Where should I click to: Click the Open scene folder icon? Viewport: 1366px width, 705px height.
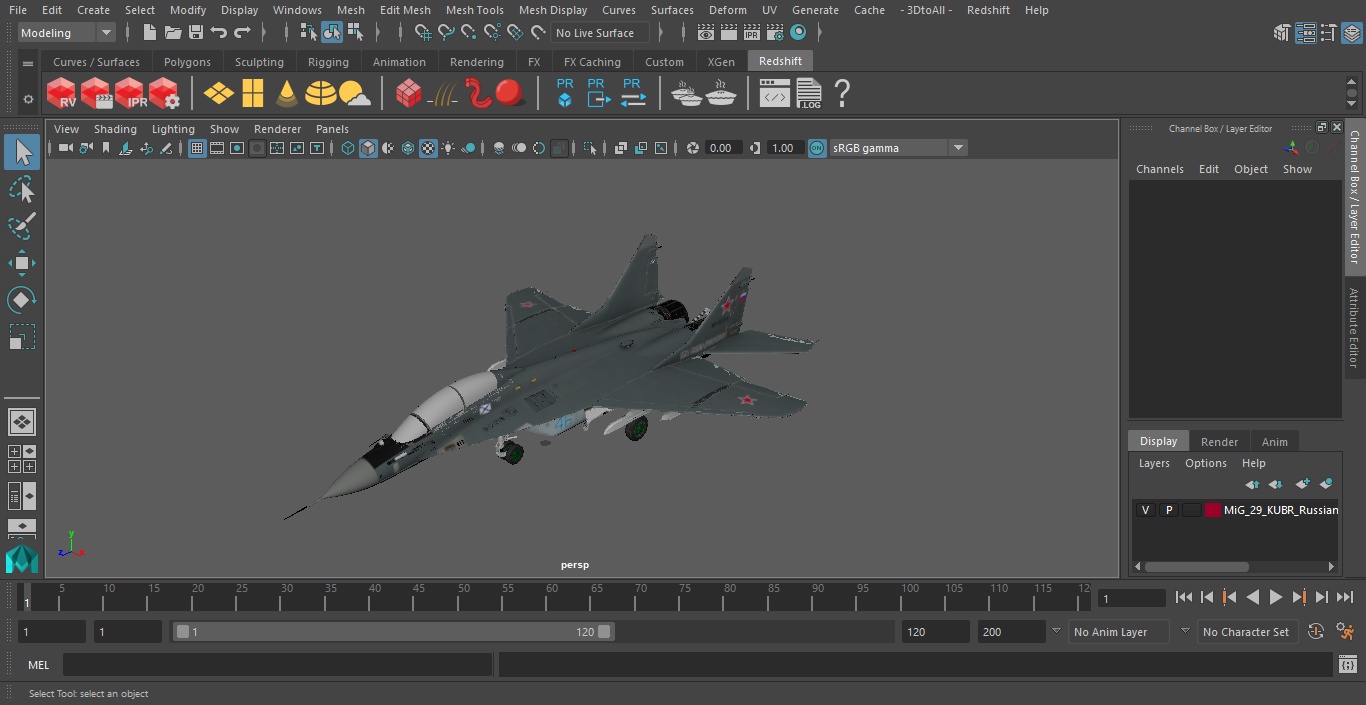pyautogui.click(x=173, y=33)
